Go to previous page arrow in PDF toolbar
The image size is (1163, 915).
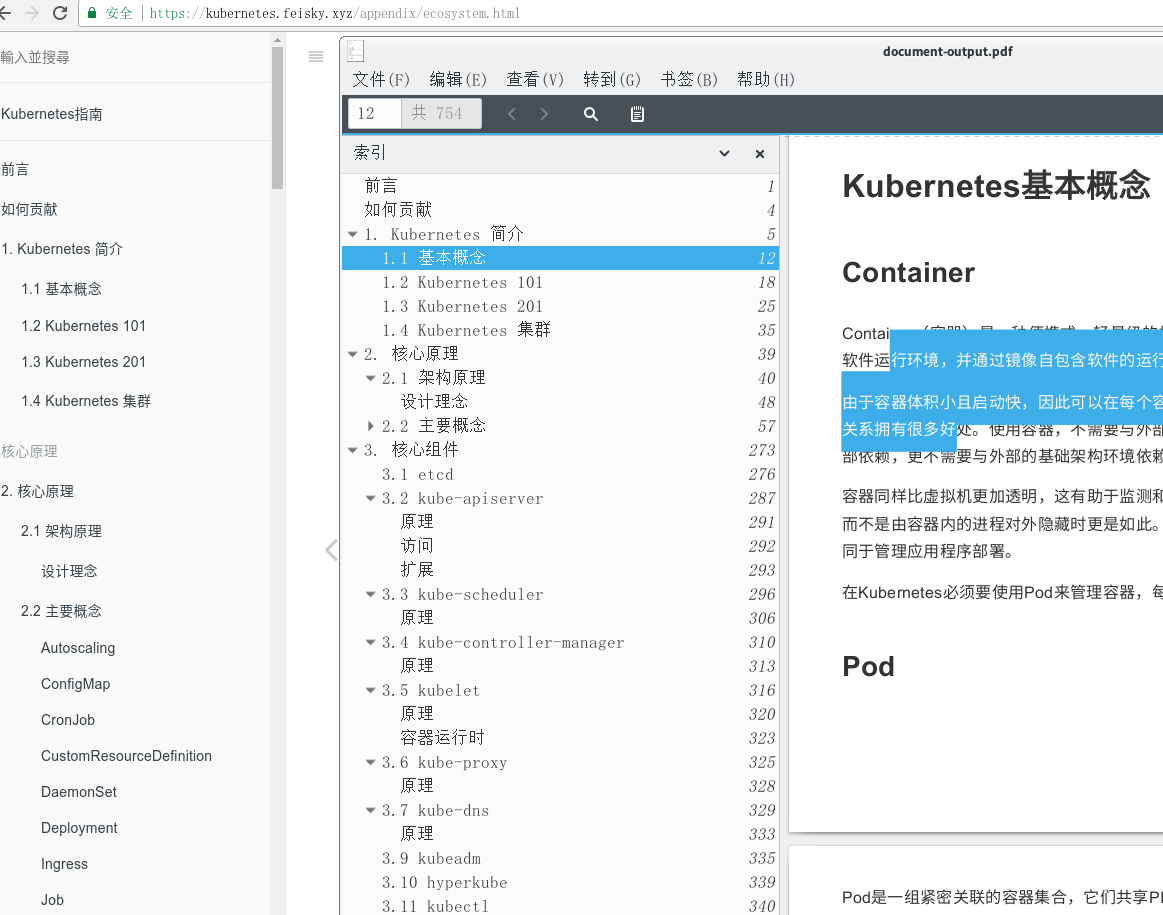511,113
